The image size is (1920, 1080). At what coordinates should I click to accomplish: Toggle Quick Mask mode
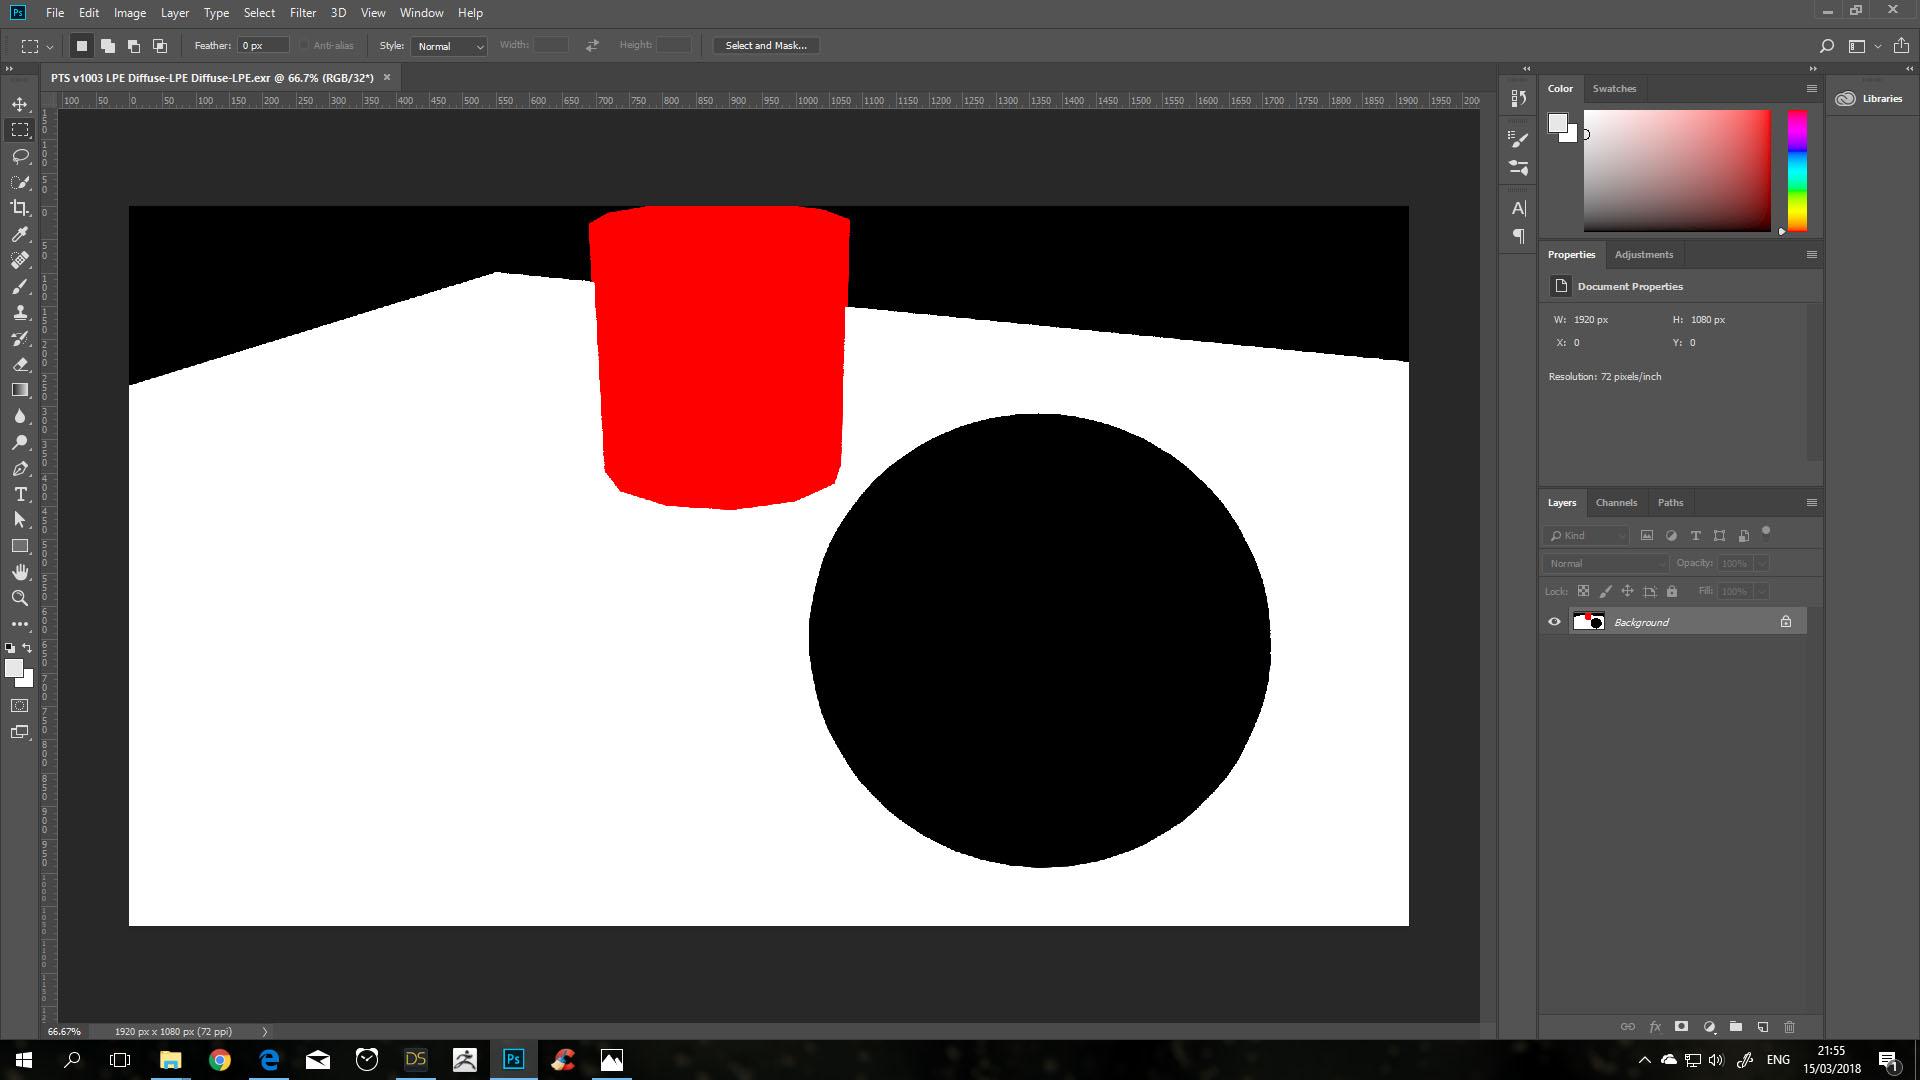20,706
